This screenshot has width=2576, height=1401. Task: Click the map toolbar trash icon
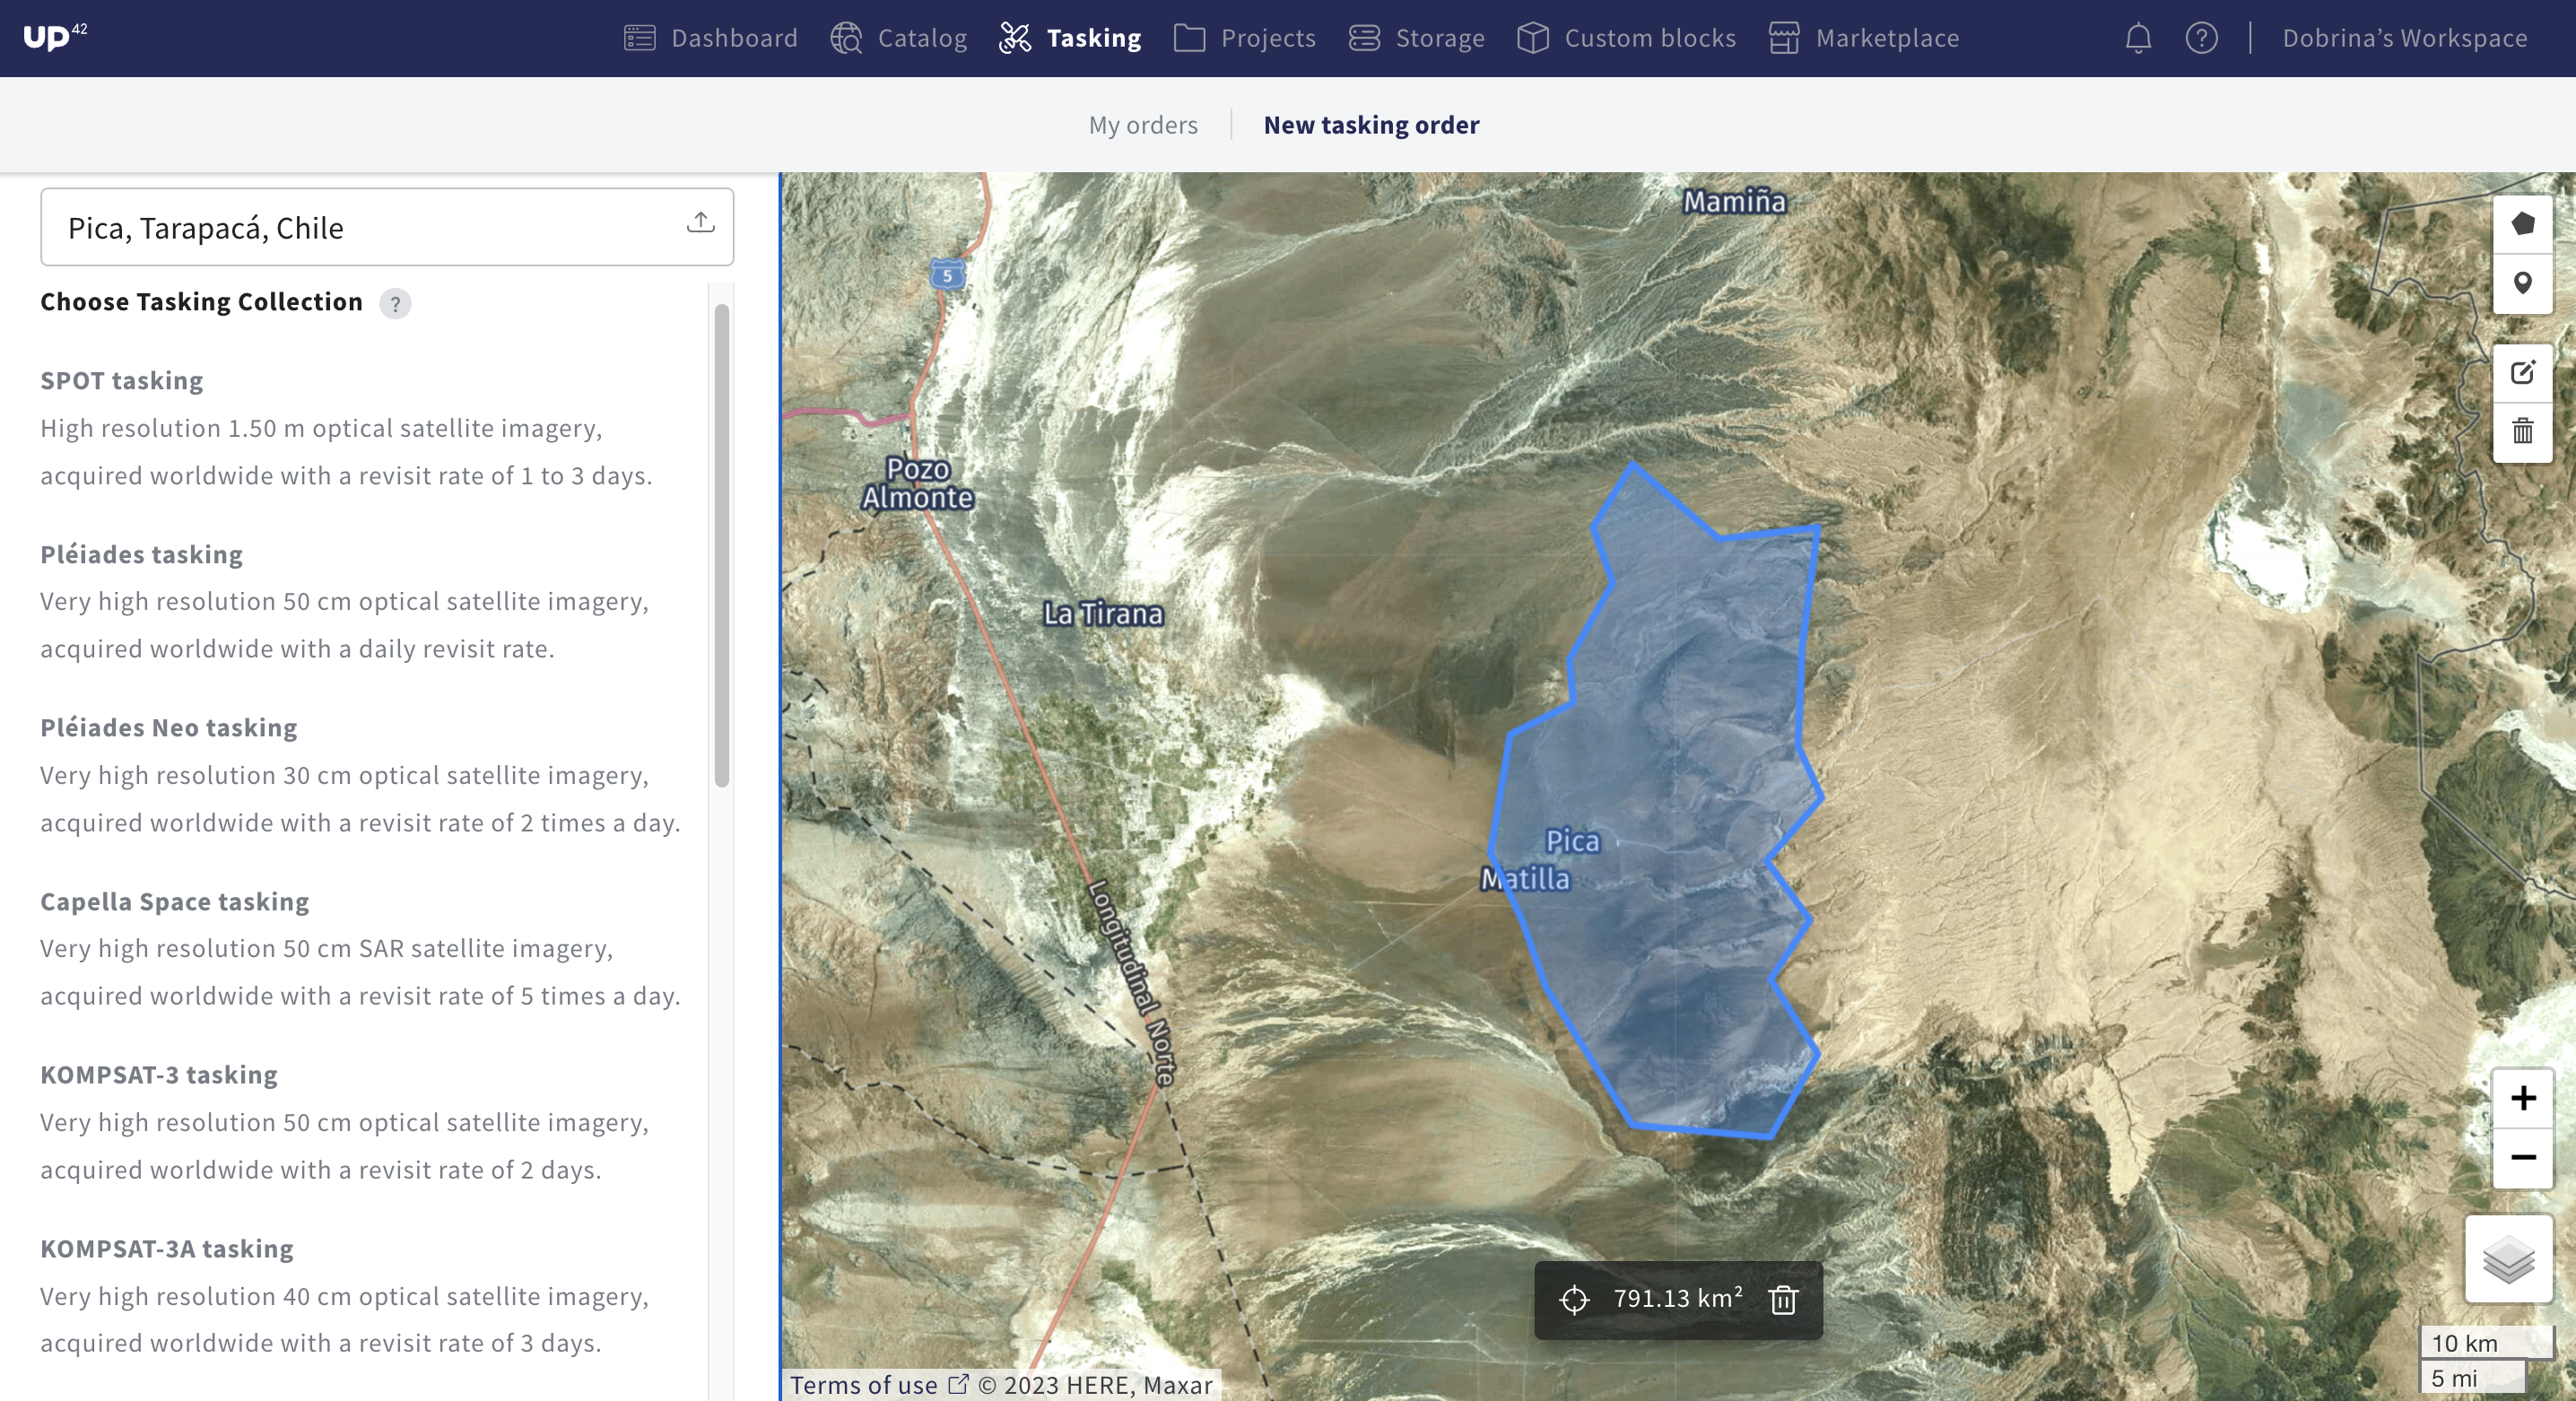click(2522, 432)
